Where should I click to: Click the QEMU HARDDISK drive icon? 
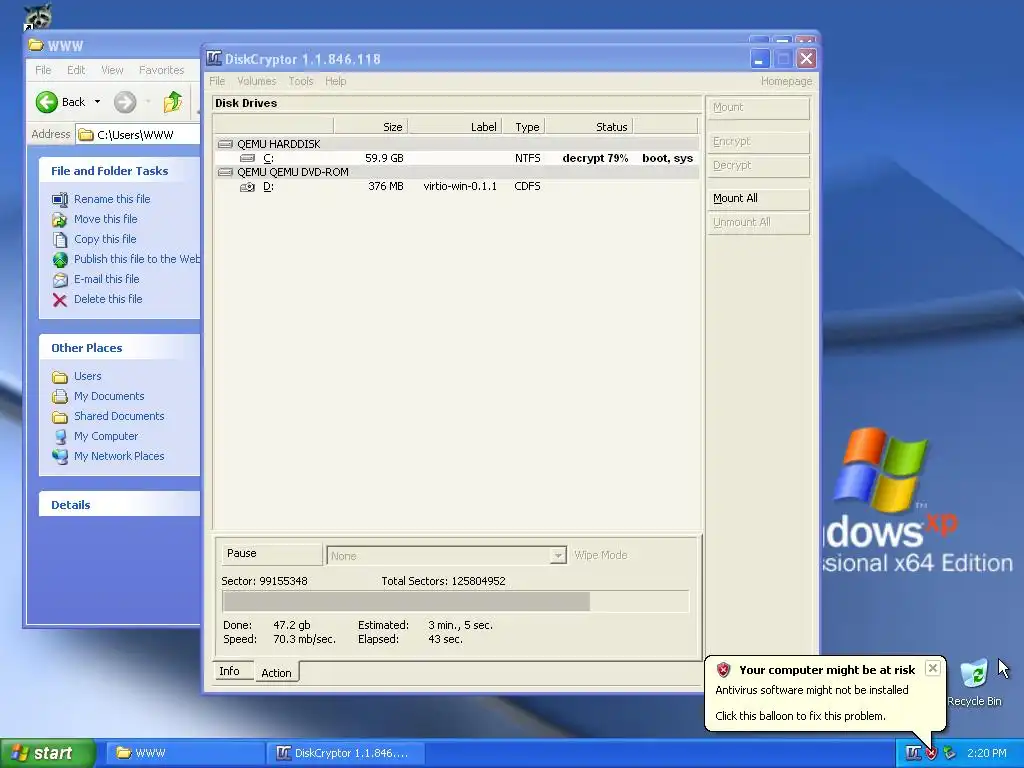225,144
